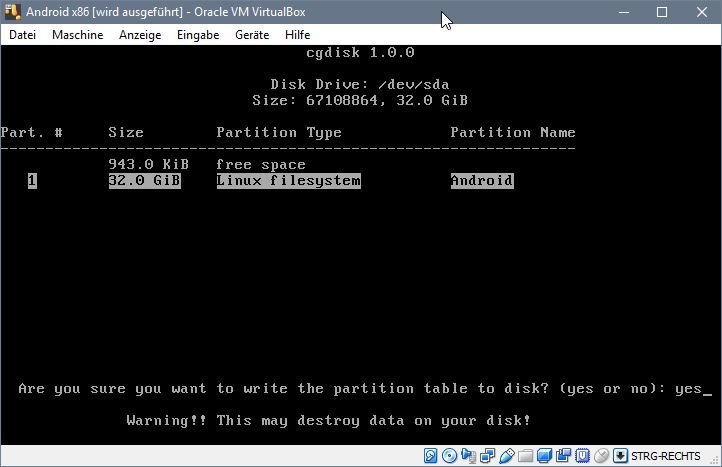Image resolution: width=722 pixels, height=467 pixels.
Task: Click the mouse integration status icon
Action: tap(601, 456)
